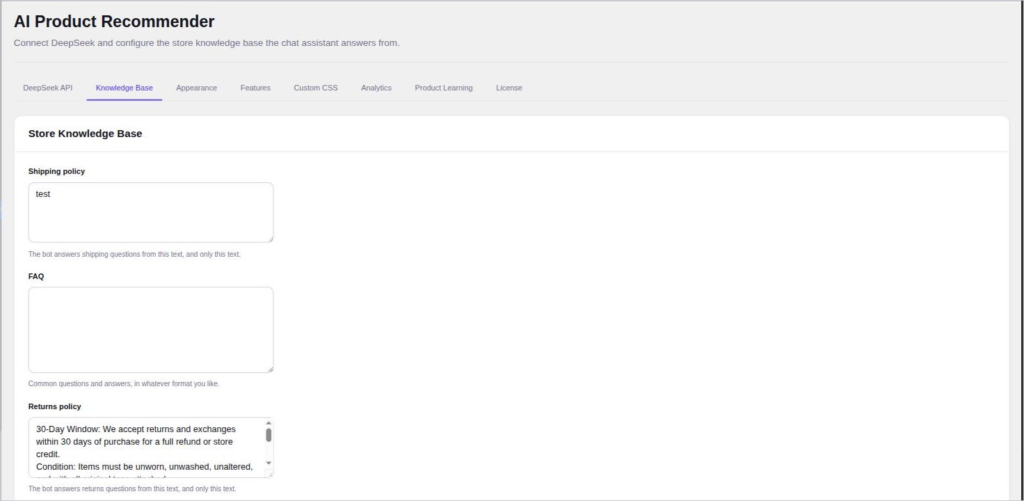Click the 'Common questions and answers' helper text
This screenshot has height=501, width=1024.
click(x=124, y=383)
